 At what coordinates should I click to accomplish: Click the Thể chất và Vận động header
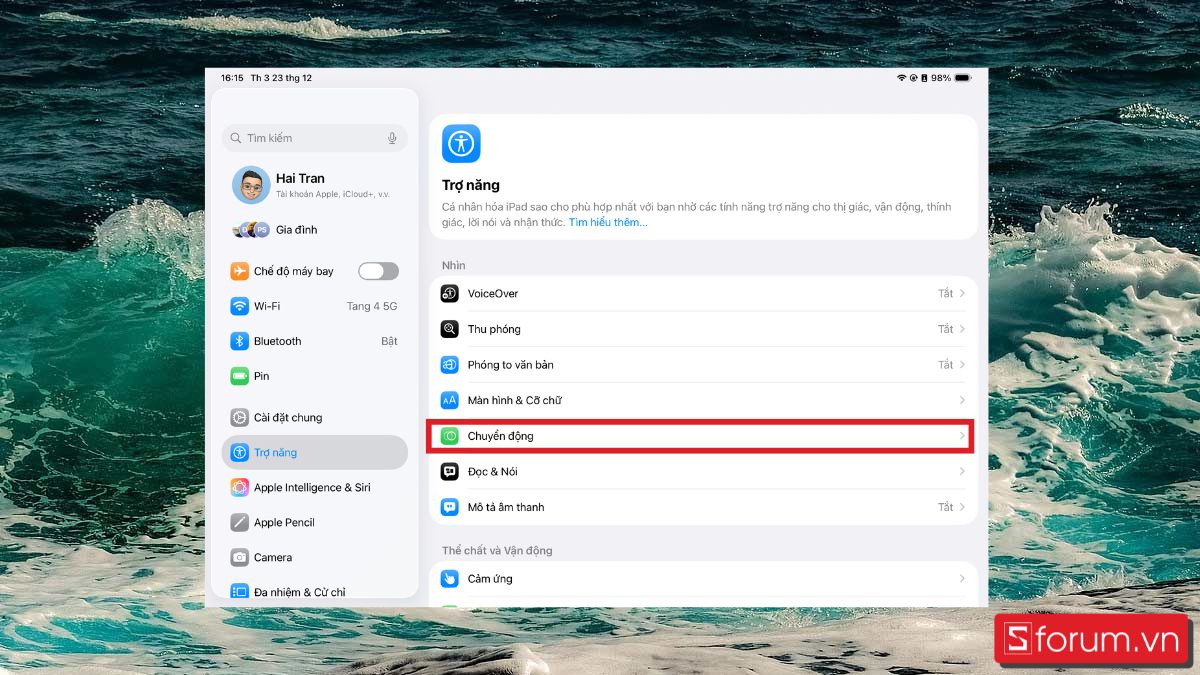497,551
